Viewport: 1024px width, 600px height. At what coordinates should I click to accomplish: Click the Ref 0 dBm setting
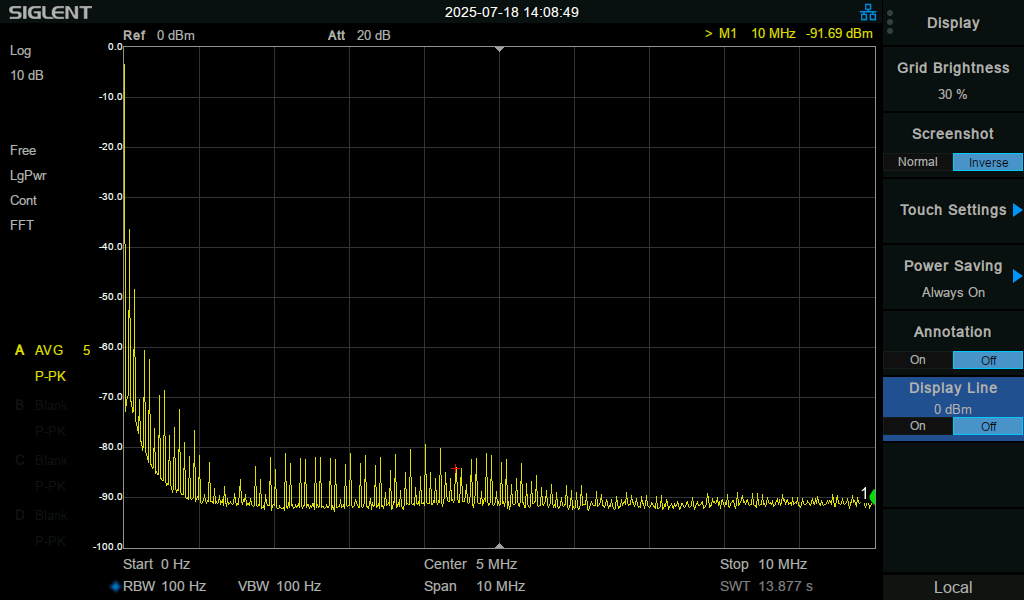click(159, 35)
